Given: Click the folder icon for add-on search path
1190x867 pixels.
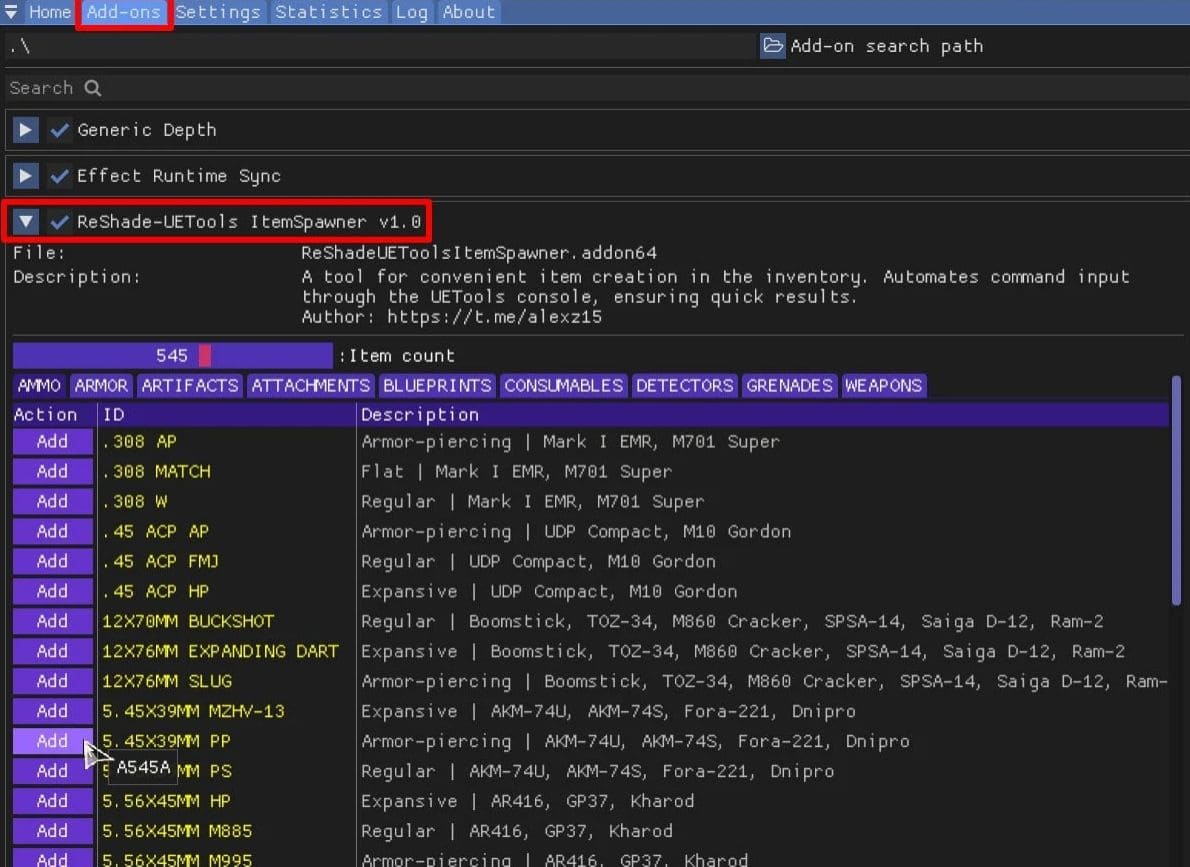Looking at the screenshot, I should [772, 46].
